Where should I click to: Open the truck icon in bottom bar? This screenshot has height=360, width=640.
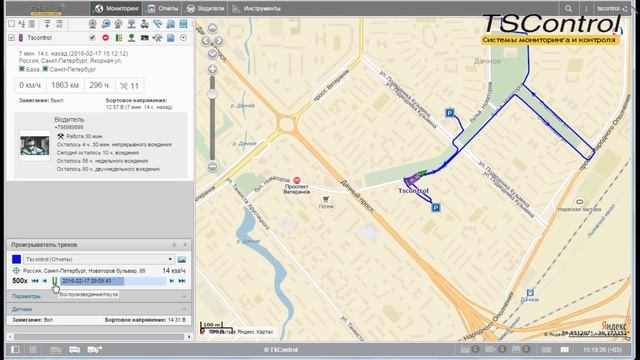pyautogui.click(x=94, y=349)
